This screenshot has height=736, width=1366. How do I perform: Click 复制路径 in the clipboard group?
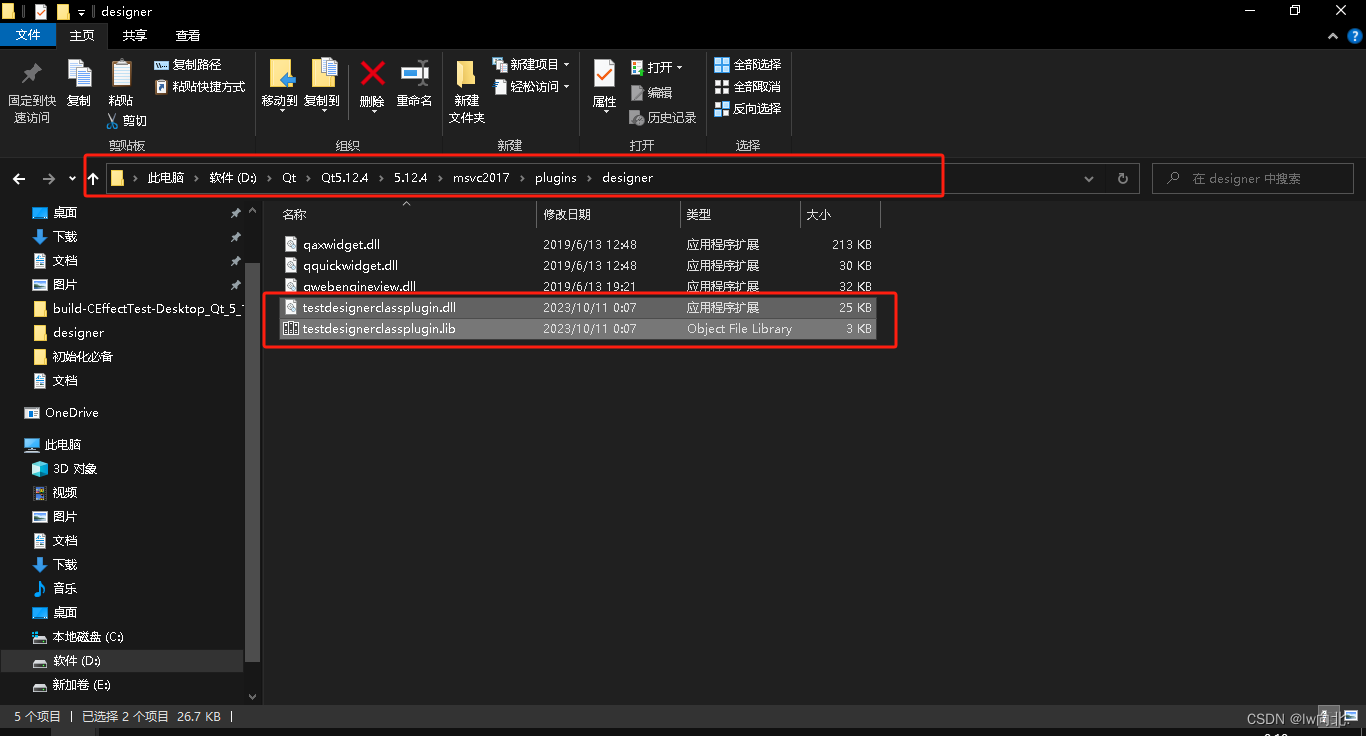pos(187,65)
